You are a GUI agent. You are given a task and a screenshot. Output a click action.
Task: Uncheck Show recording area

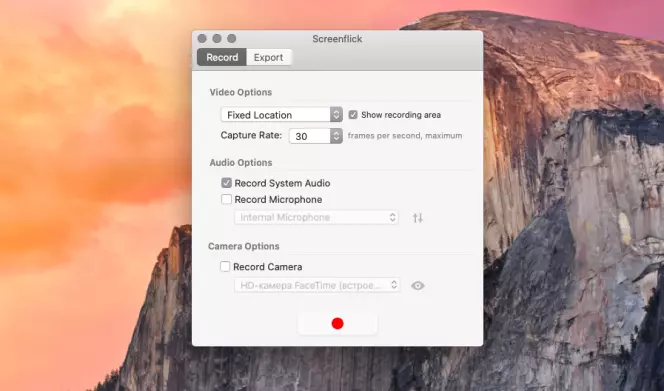[353, 115]
